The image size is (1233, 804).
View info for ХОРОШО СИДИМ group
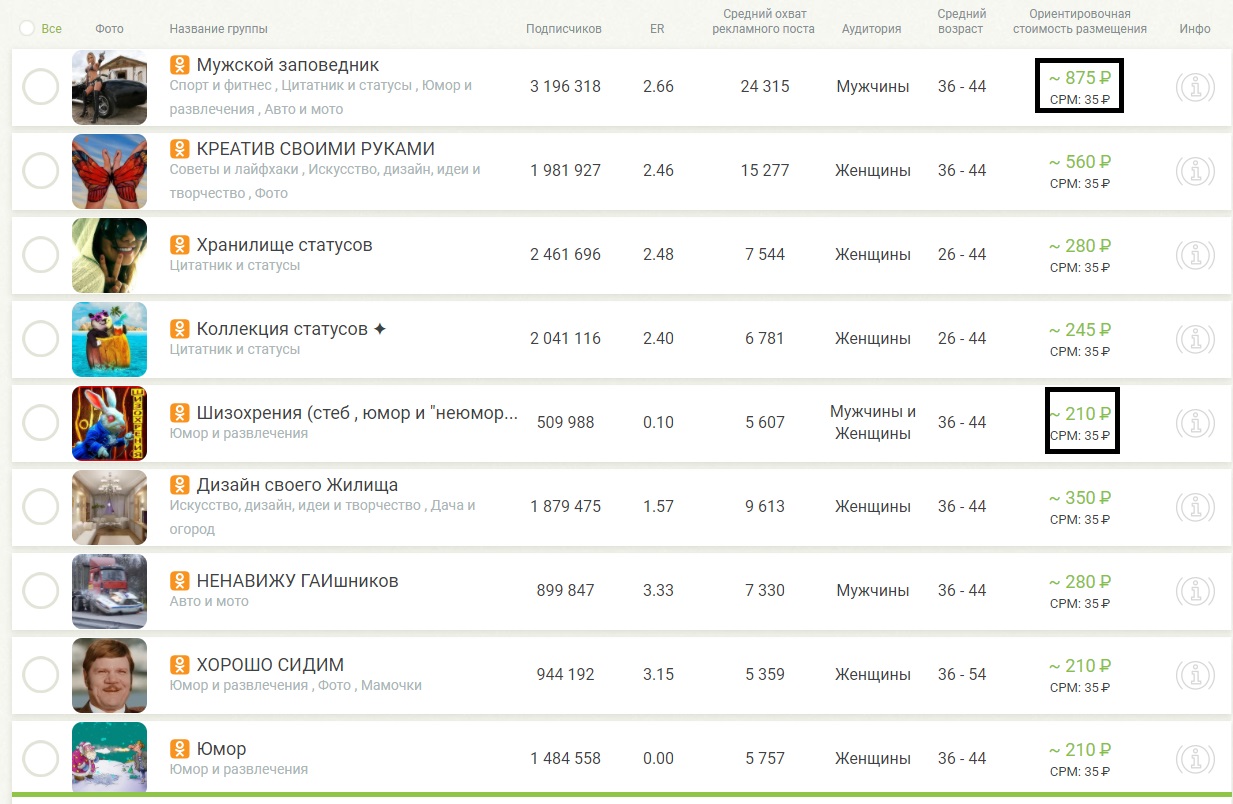1195,675
